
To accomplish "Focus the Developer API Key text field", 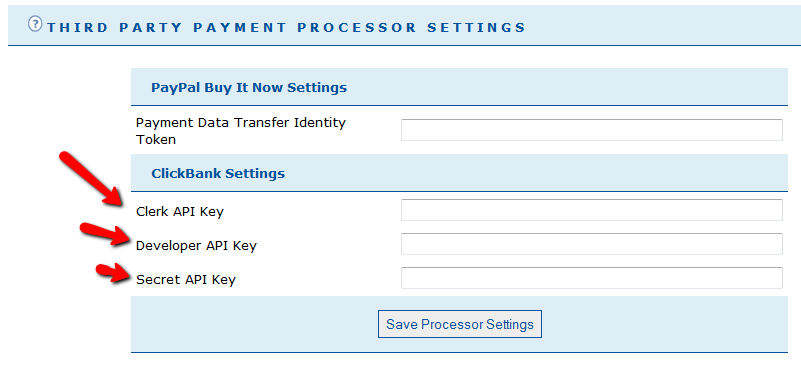I will click(592, 244).
